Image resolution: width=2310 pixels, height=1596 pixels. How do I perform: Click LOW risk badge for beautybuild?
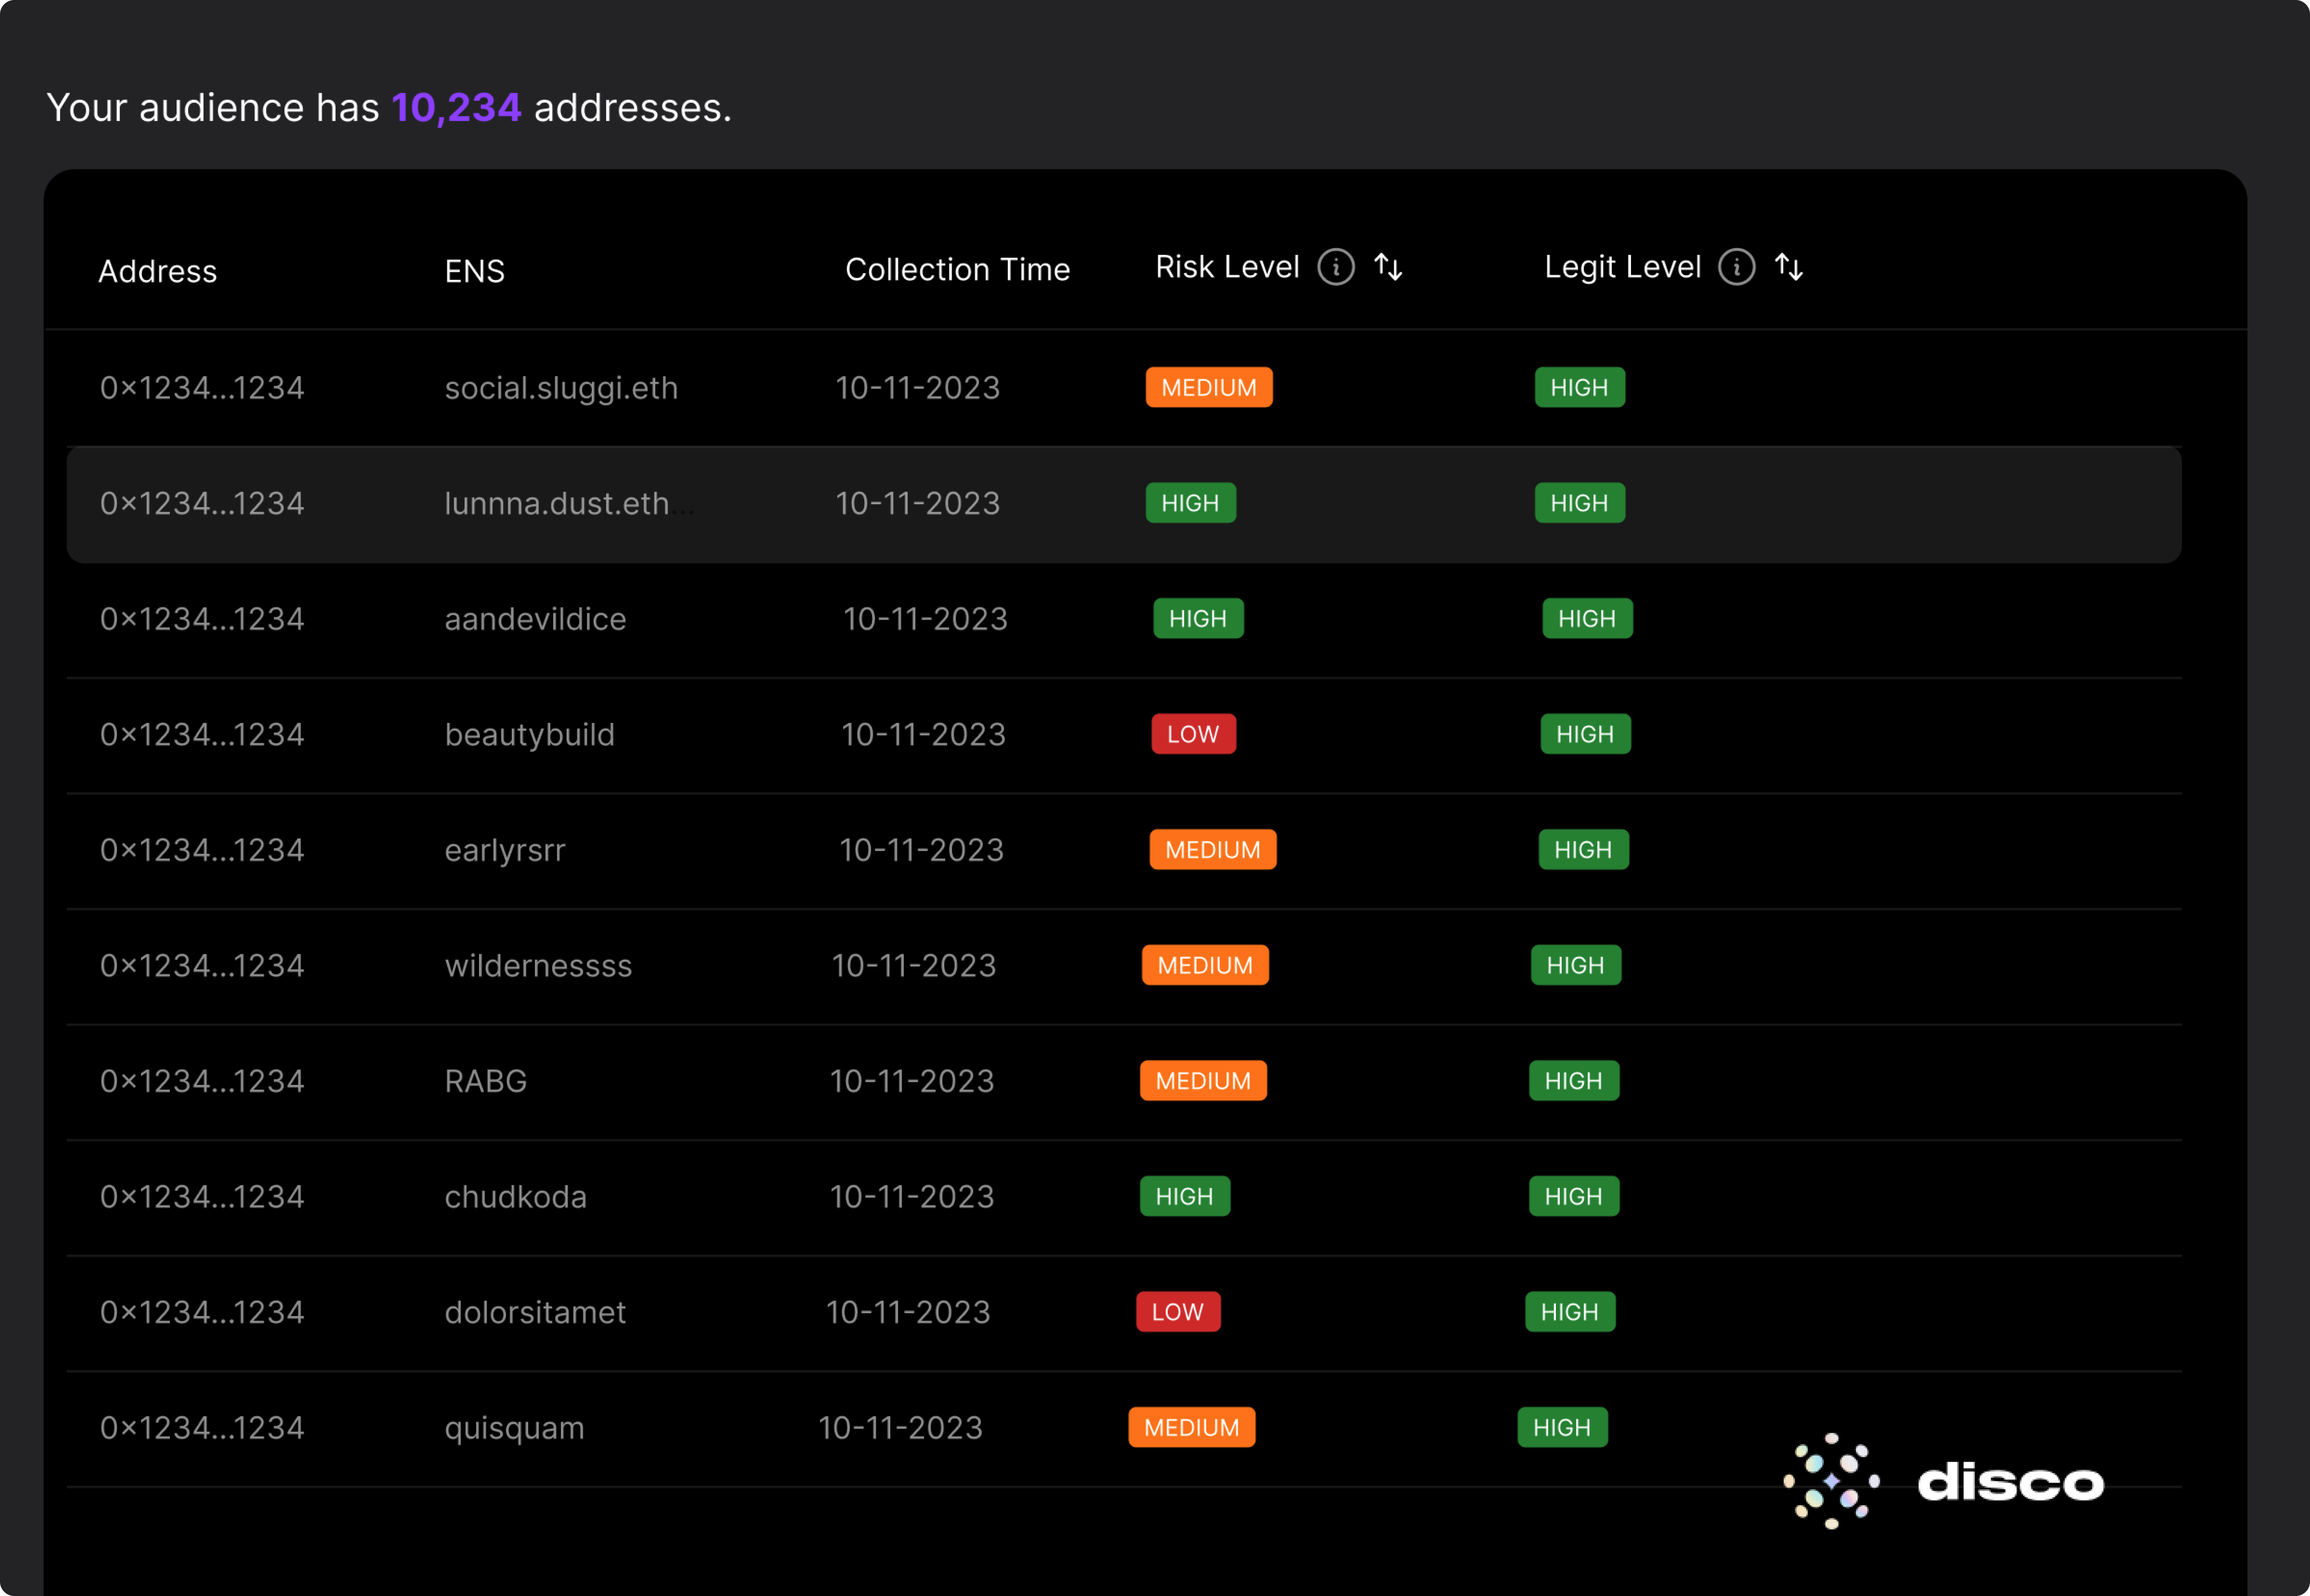pyautogui.click(x=1193, y=734)
